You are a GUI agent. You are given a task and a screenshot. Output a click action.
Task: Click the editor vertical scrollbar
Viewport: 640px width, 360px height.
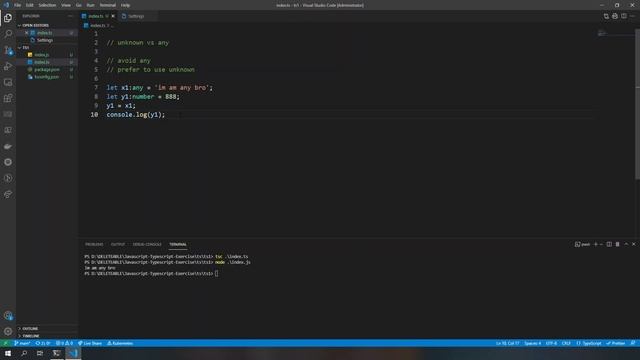[637, 104]
